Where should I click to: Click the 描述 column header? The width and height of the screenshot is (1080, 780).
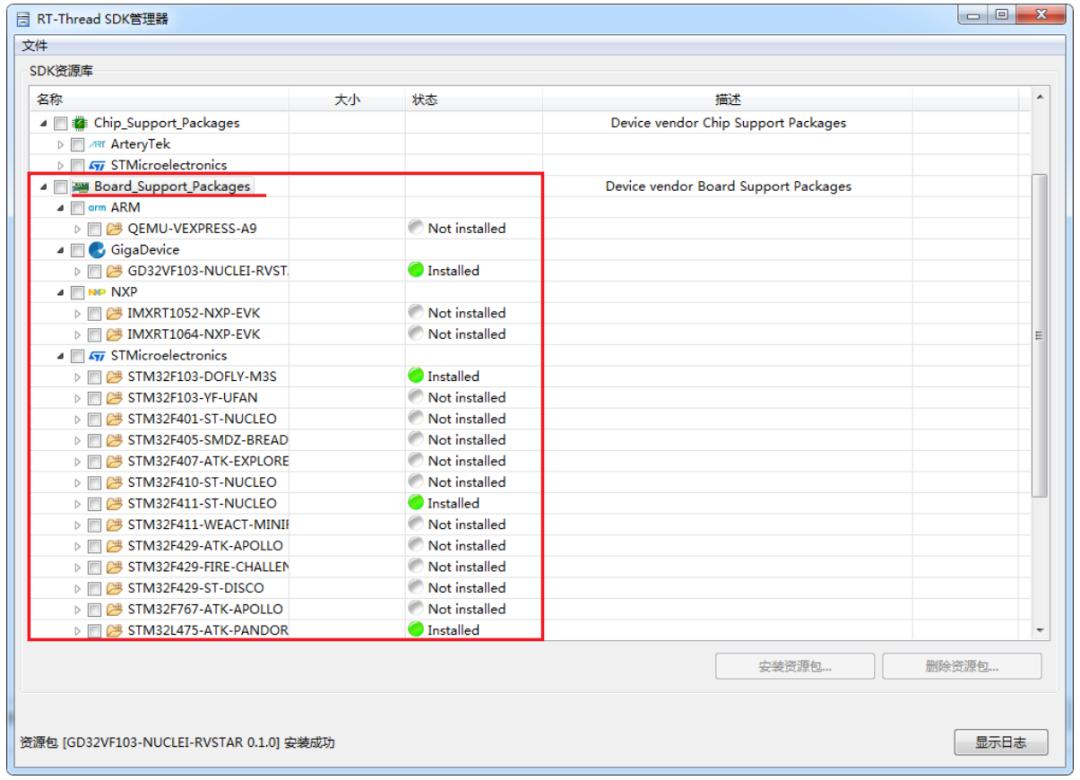pos(727,99)
